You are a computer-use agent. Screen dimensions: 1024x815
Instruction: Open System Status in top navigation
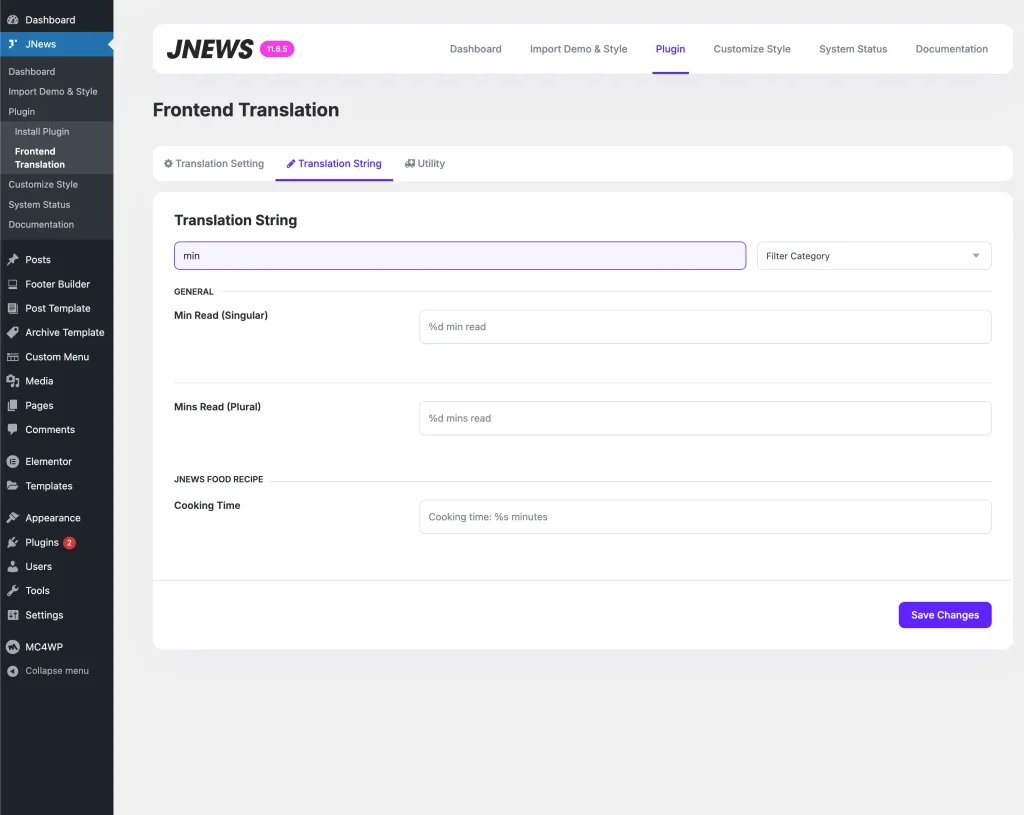(852, 49)
